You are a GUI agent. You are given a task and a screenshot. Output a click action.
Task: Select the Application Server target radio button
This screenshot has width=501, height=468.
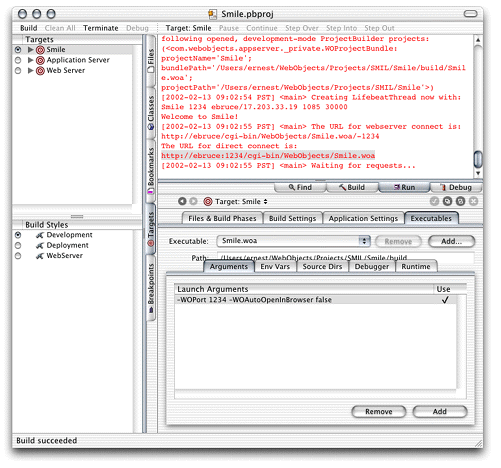[x=18, y=60]
